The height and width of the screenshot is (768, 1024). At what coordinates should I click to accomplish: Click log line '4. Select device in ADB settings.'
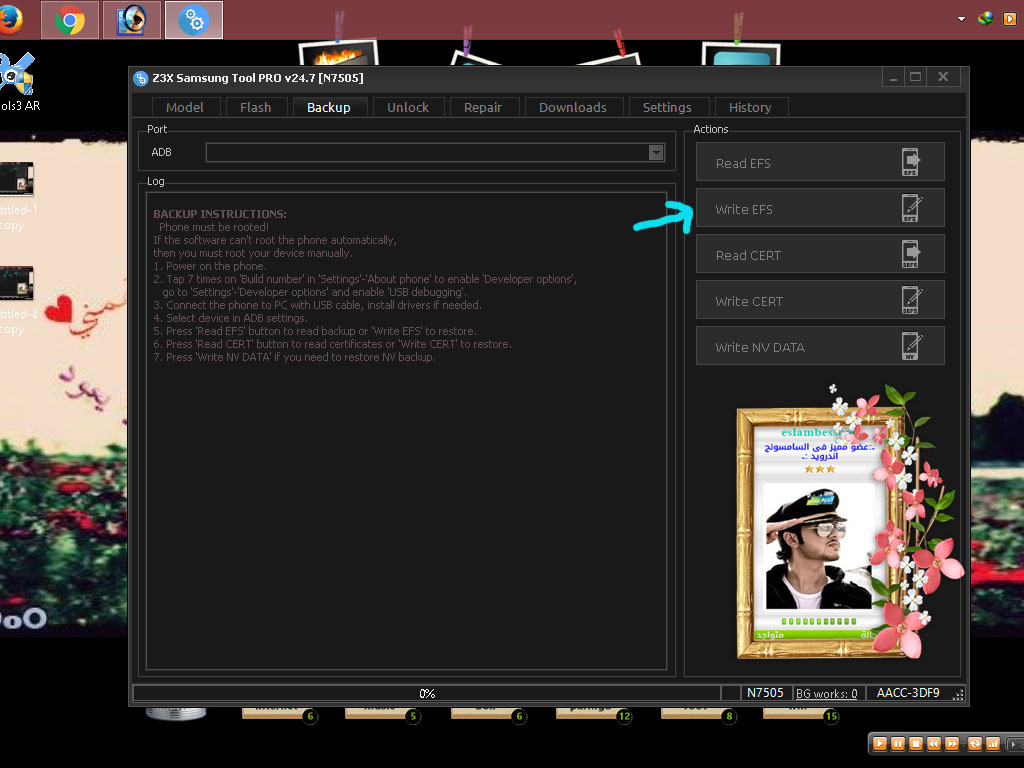(x=231, y=318)
